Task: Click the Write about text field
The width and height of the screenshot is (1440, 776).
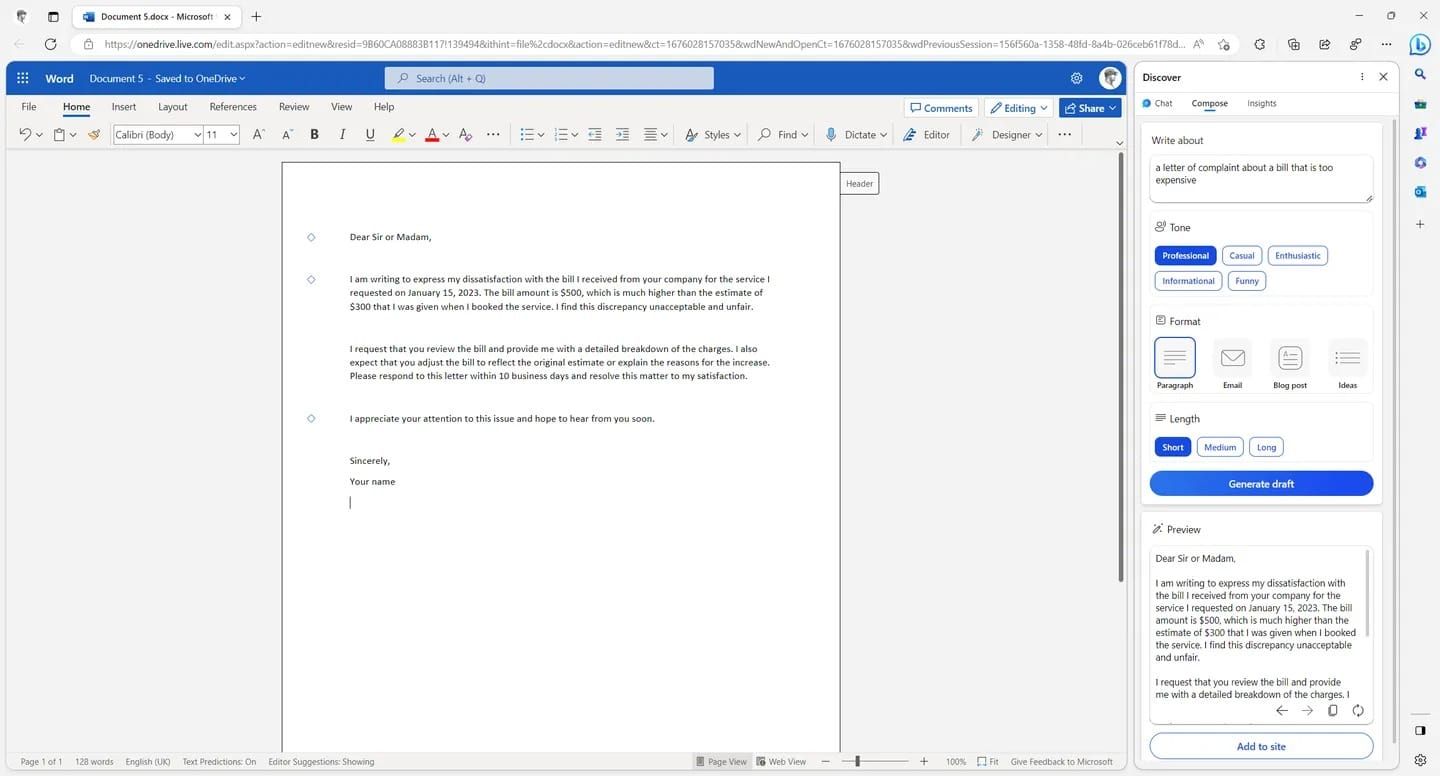Action: (1260, 179)
